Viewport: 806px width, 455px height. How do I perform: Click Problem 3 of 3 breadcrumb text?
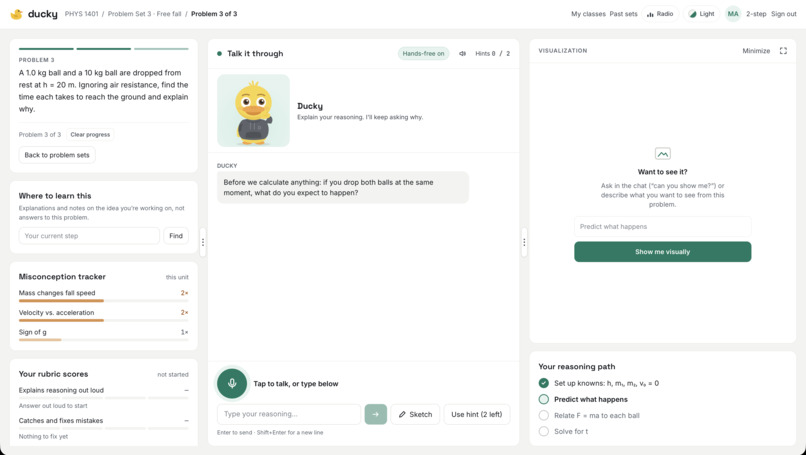tap(214, 14)
